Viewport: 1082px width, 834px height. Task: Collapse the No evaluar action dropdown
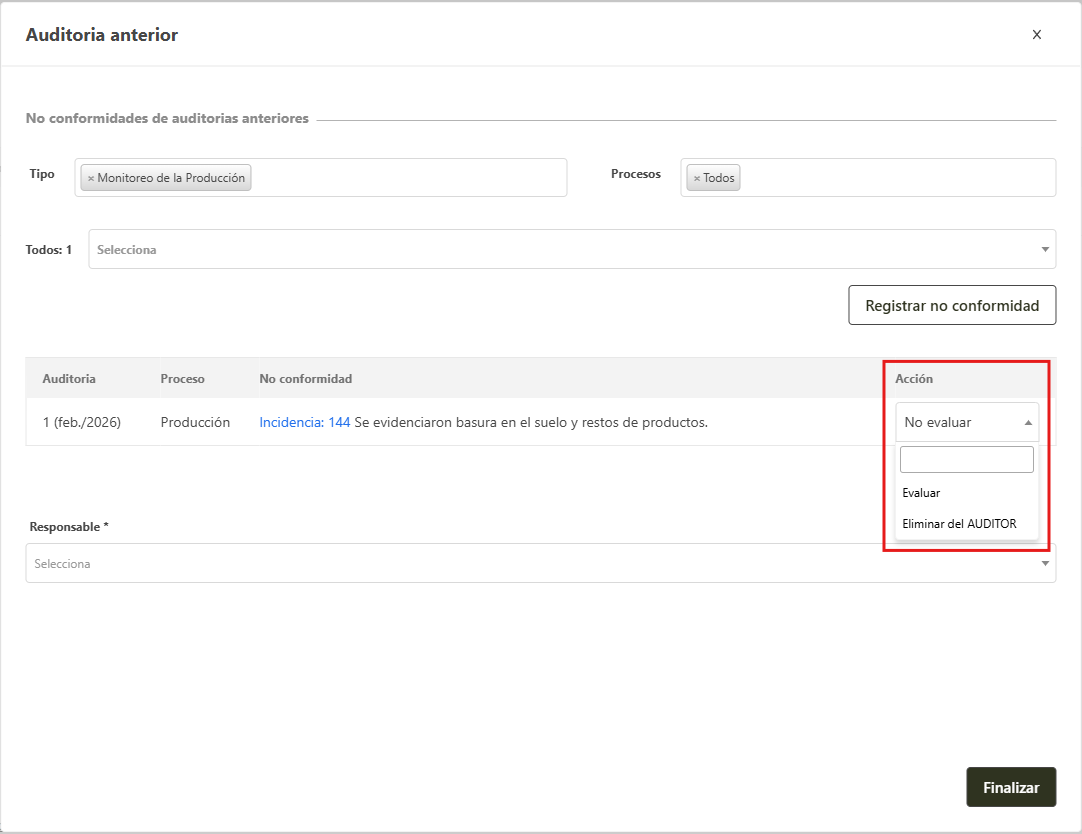pyautogui.click(x=967, y=422)
